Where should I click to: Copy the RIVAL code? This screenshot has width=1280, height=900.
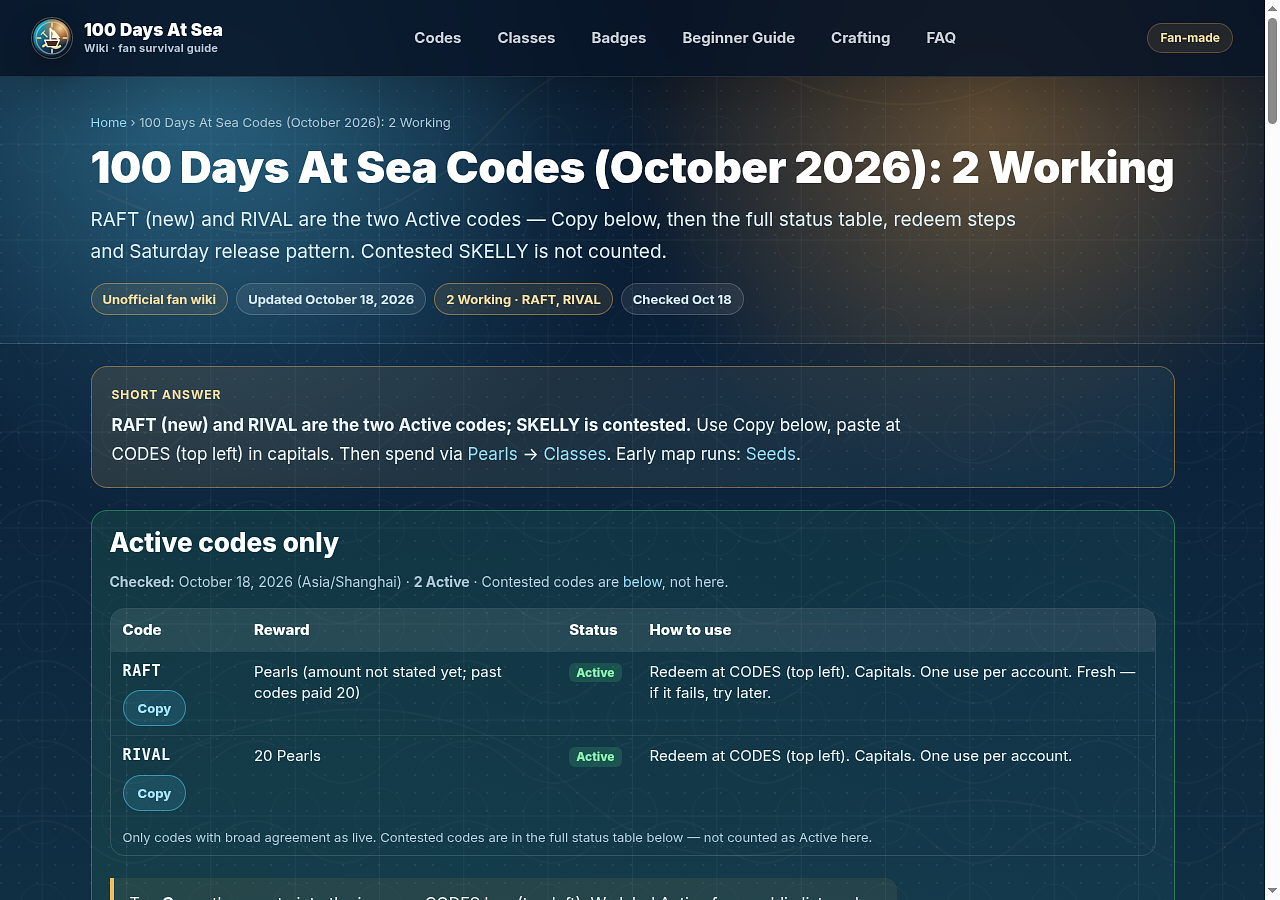pos(154,793)
